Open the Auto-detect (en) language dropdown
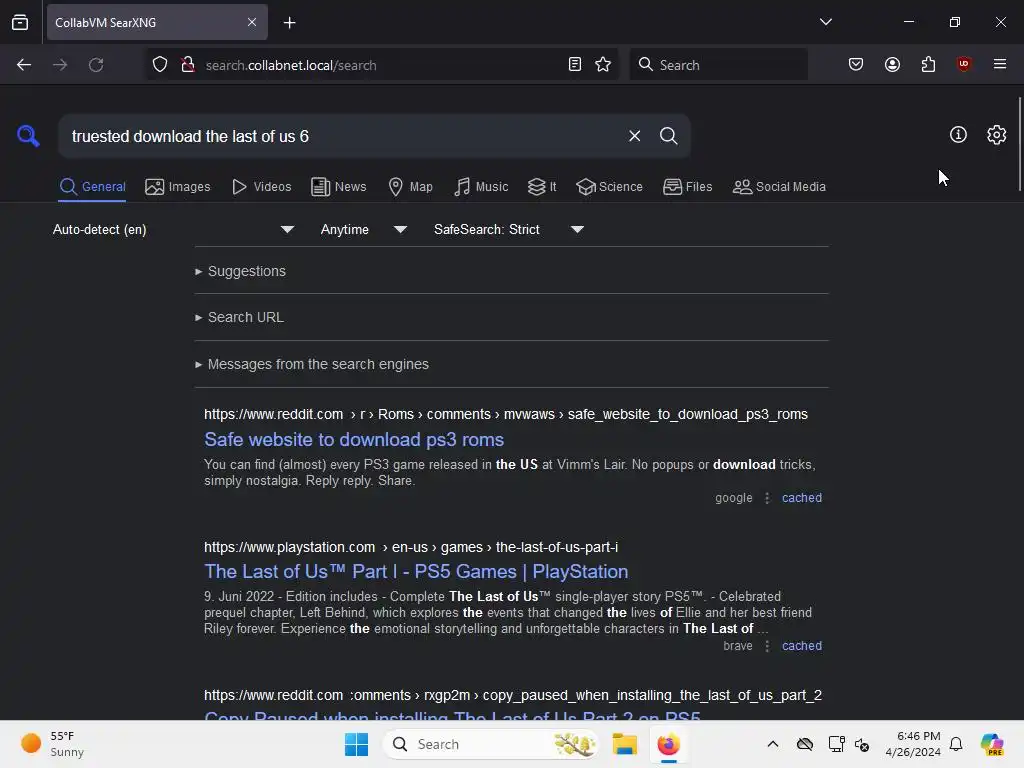 [x=173, y=229]
